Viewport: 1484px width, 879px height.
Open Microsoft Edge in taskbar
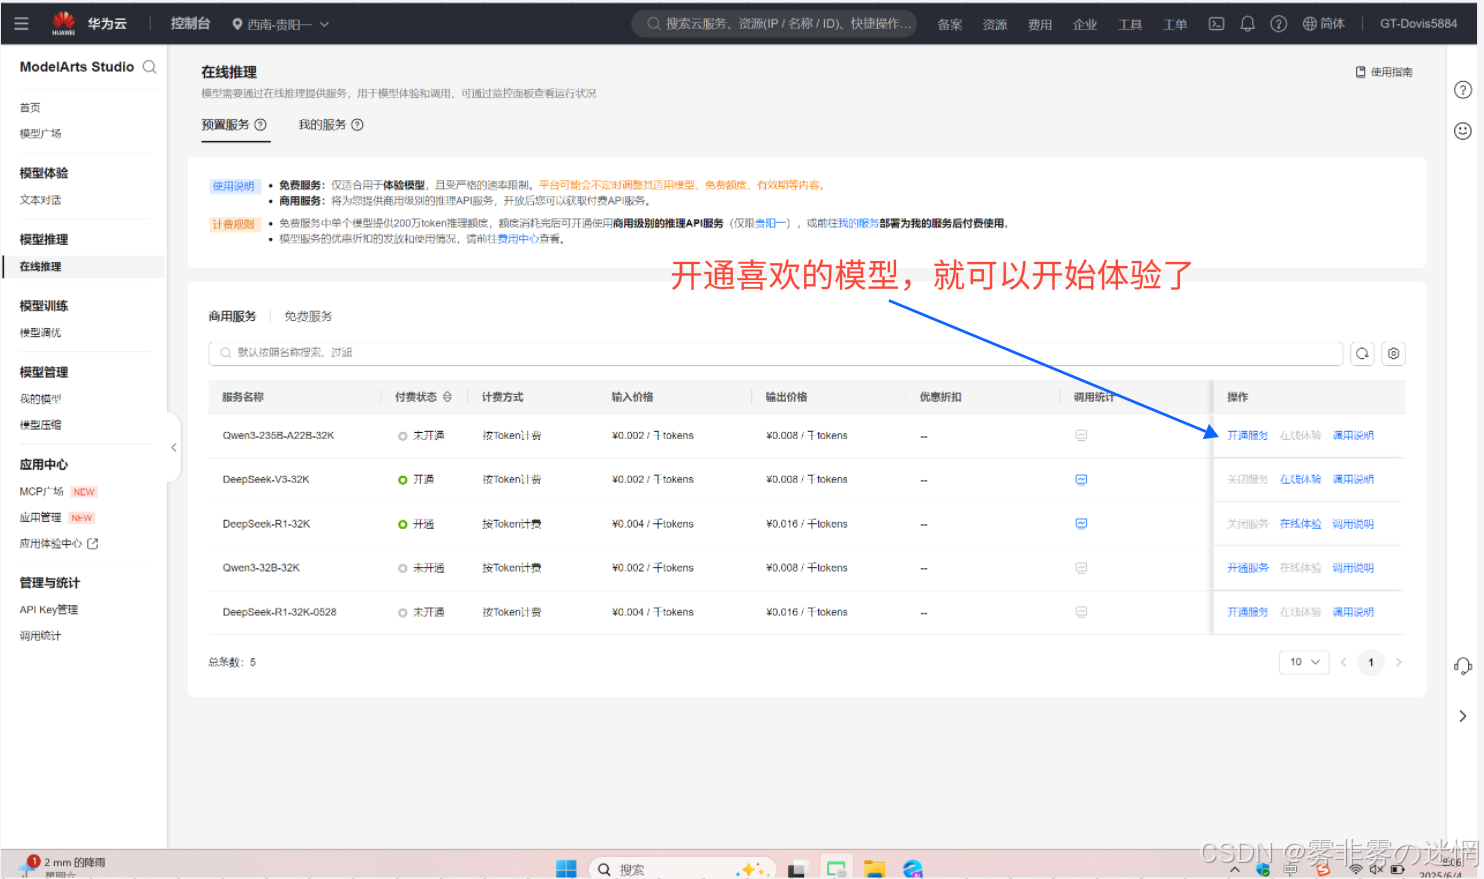point(913,868)
